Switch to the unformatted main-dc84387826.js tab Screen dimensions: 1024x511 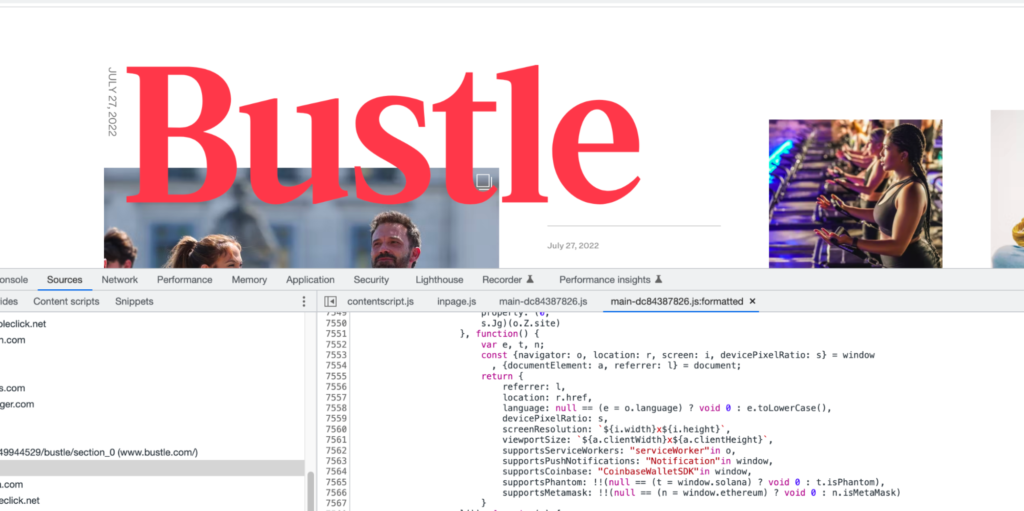[x=543, y=301]
